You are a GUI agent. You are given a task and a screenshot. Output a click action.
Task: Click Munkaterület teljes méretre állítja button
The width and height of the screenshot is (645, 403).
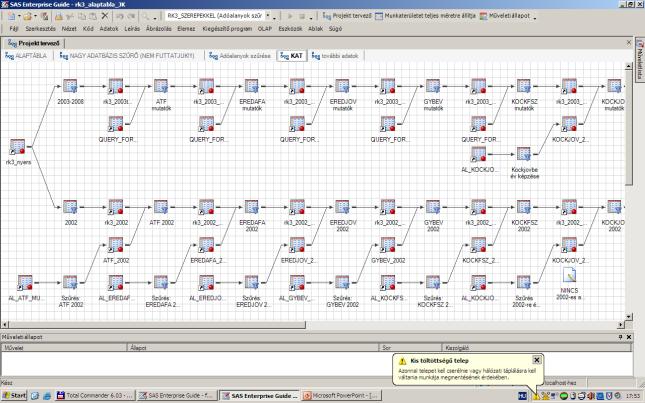pos(425,16)
